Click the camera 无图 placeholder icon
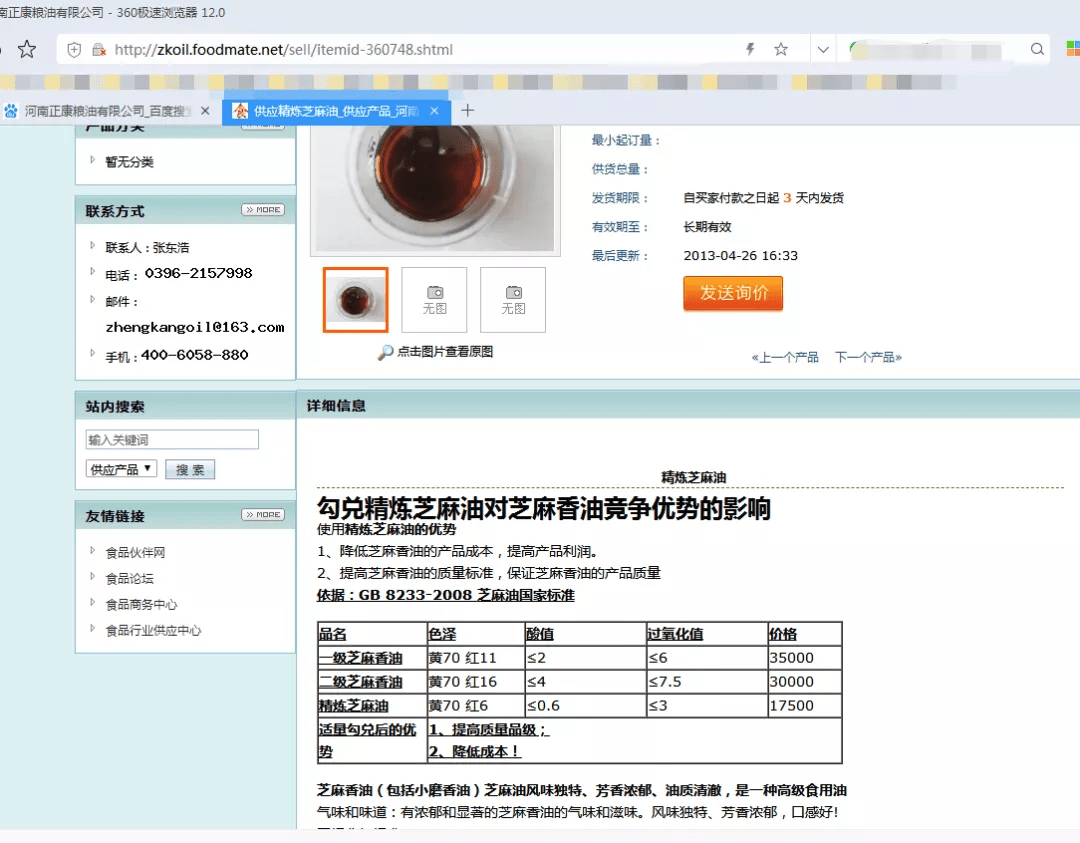Viewport: 1080px width, 843px height. [434, 292]
